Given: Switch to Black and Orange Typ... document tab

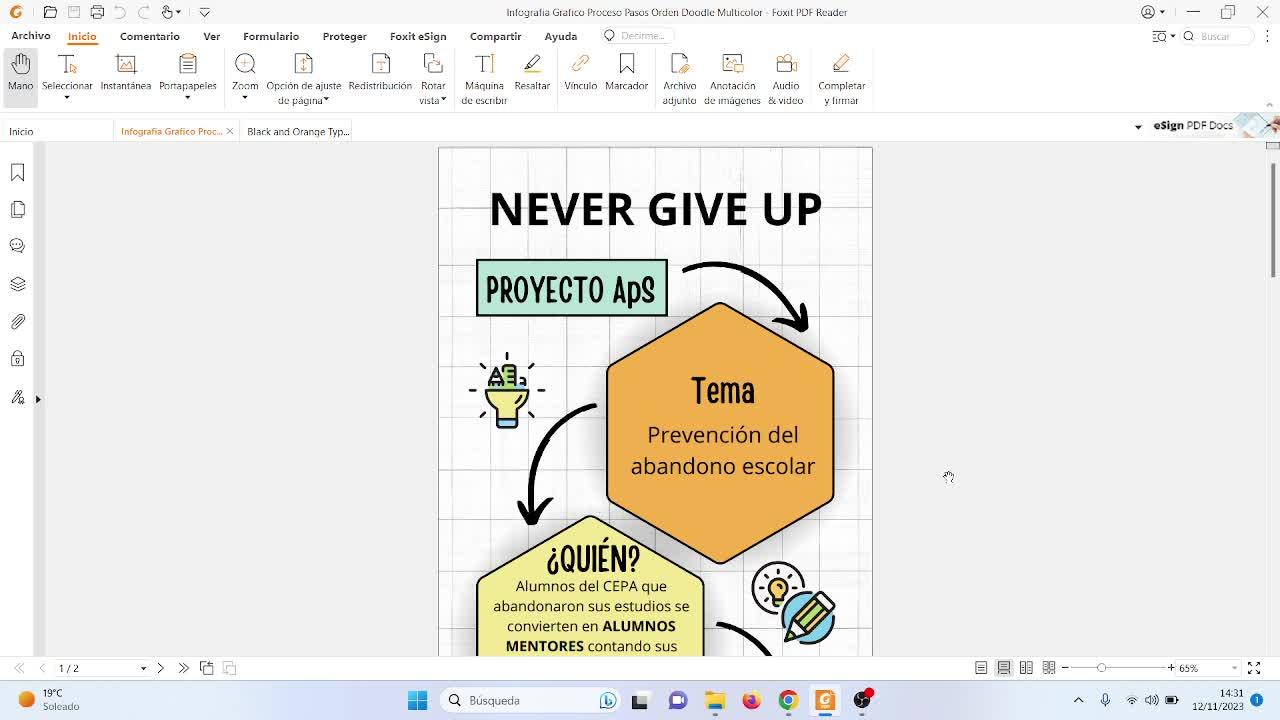Looking at the screenshot, I should tap(298, 131).
